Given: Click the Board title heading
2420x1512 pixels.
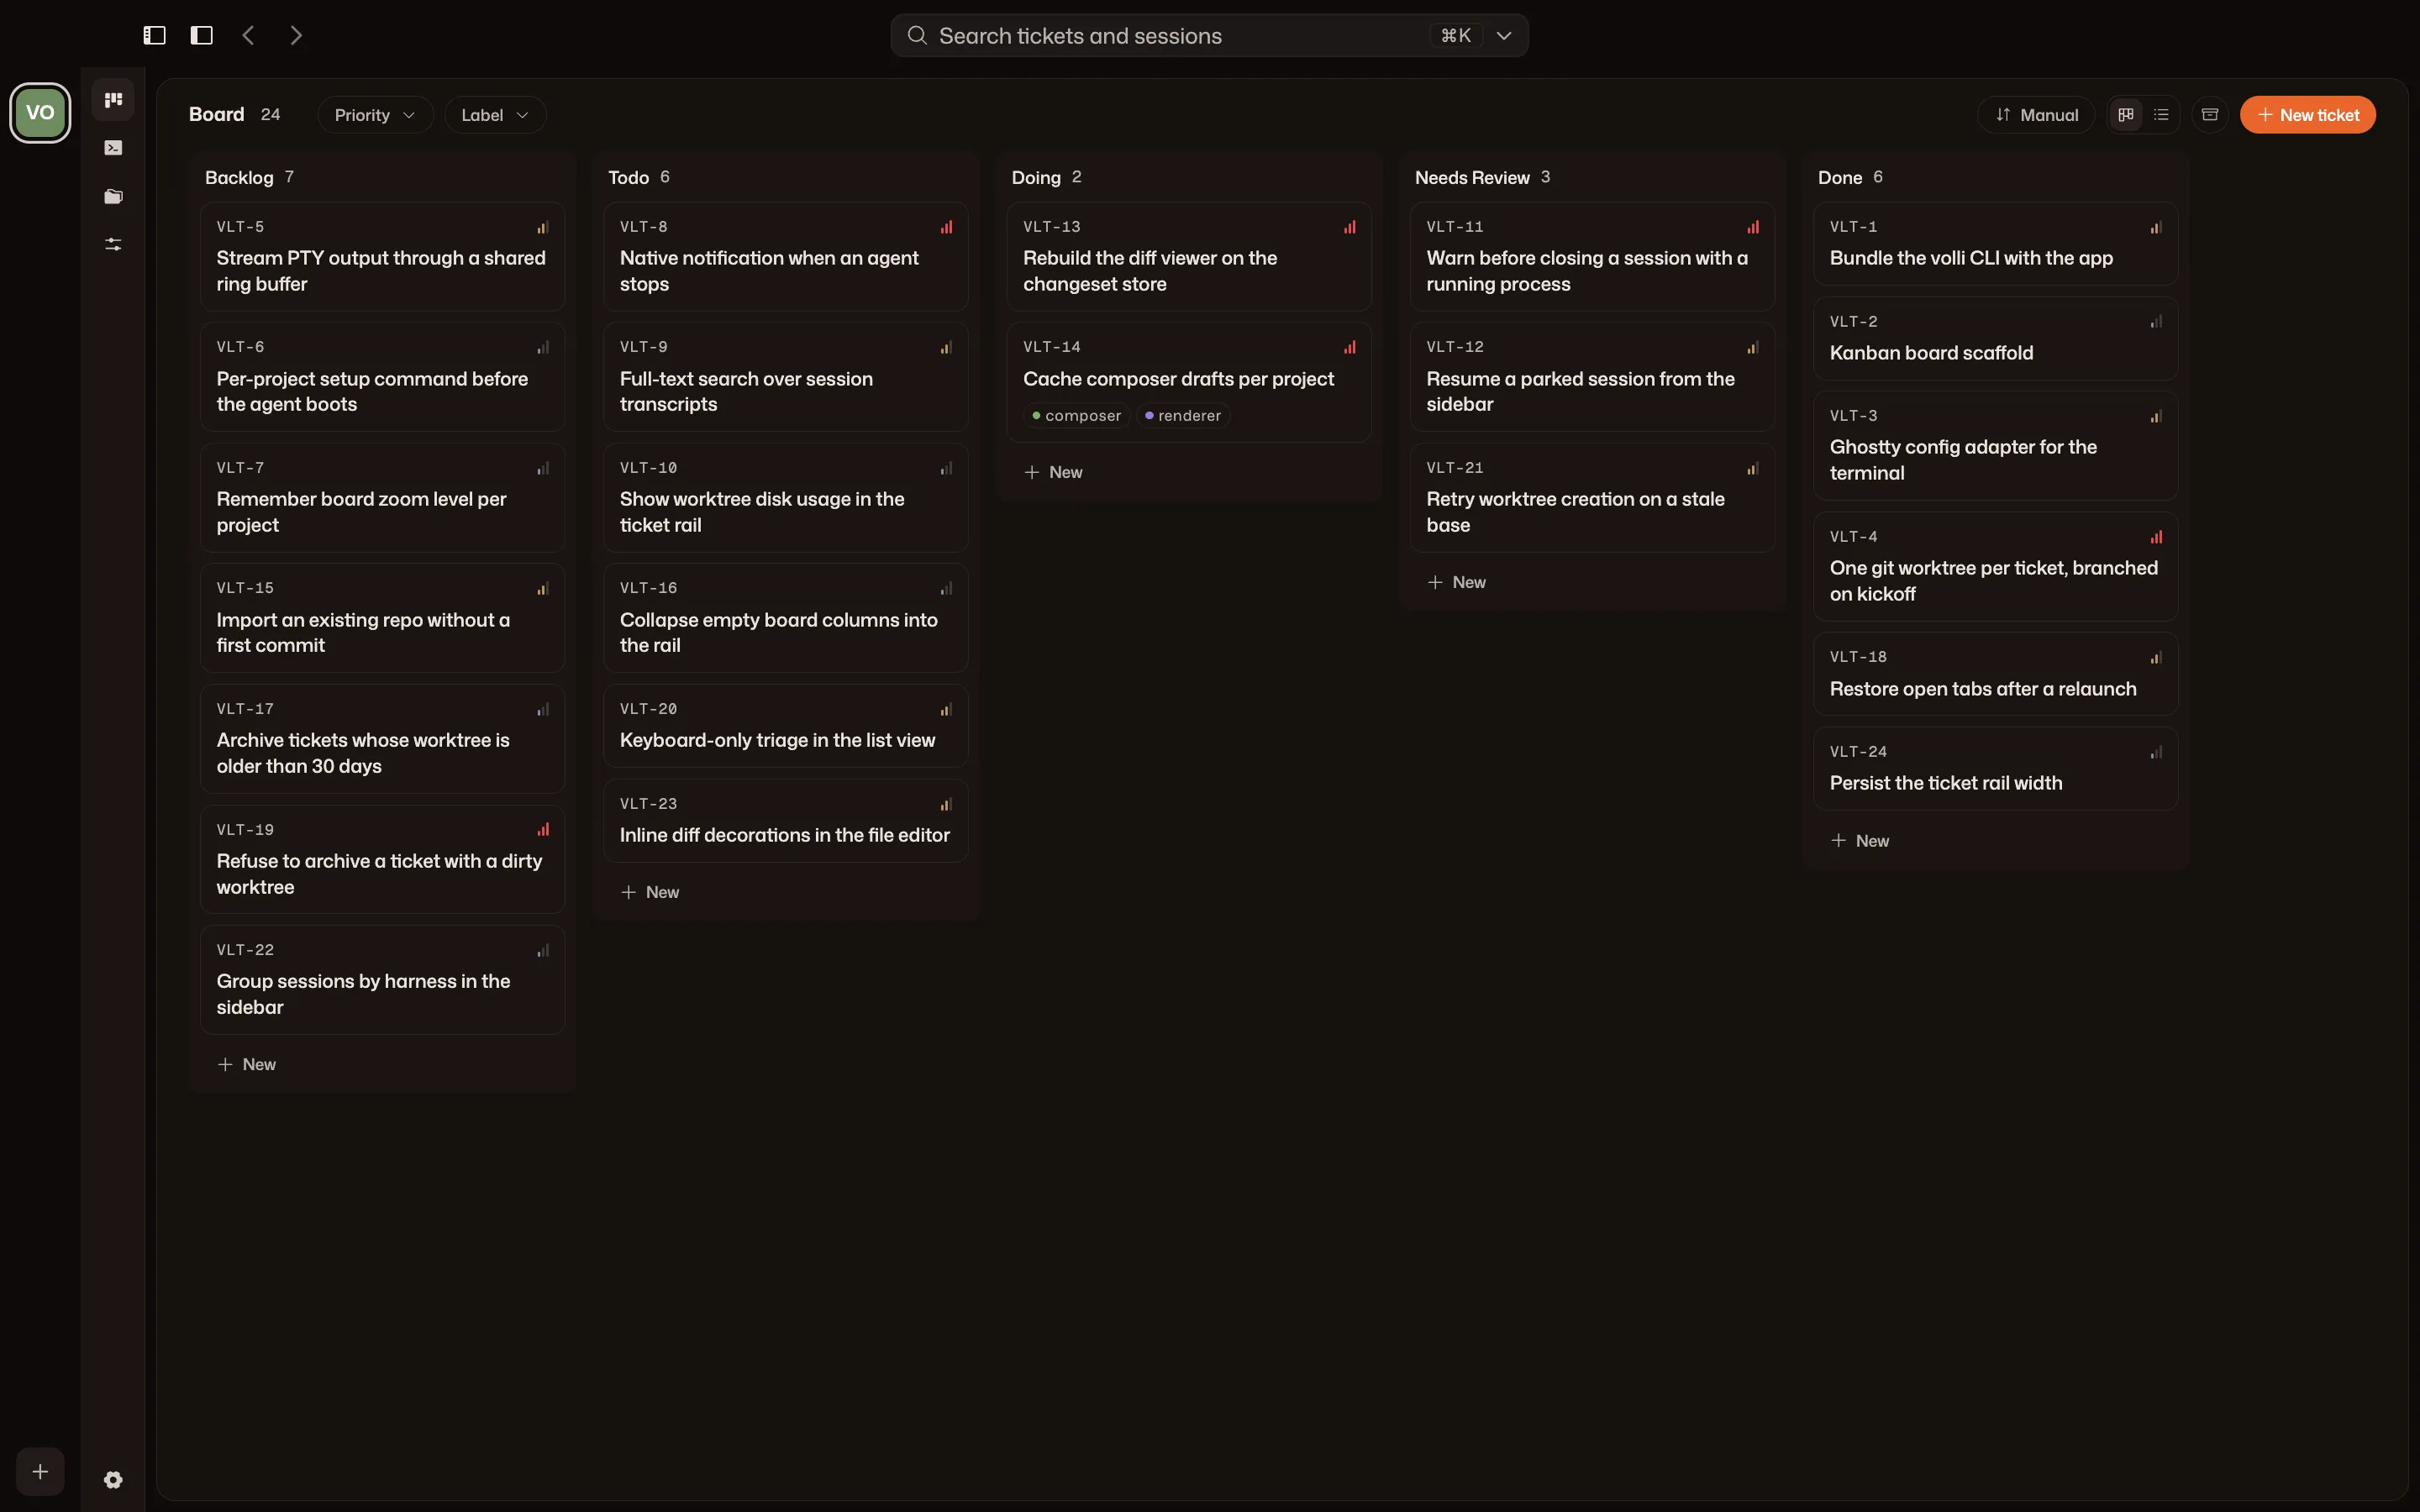Looking at the screenshot, I should (217, 114).
